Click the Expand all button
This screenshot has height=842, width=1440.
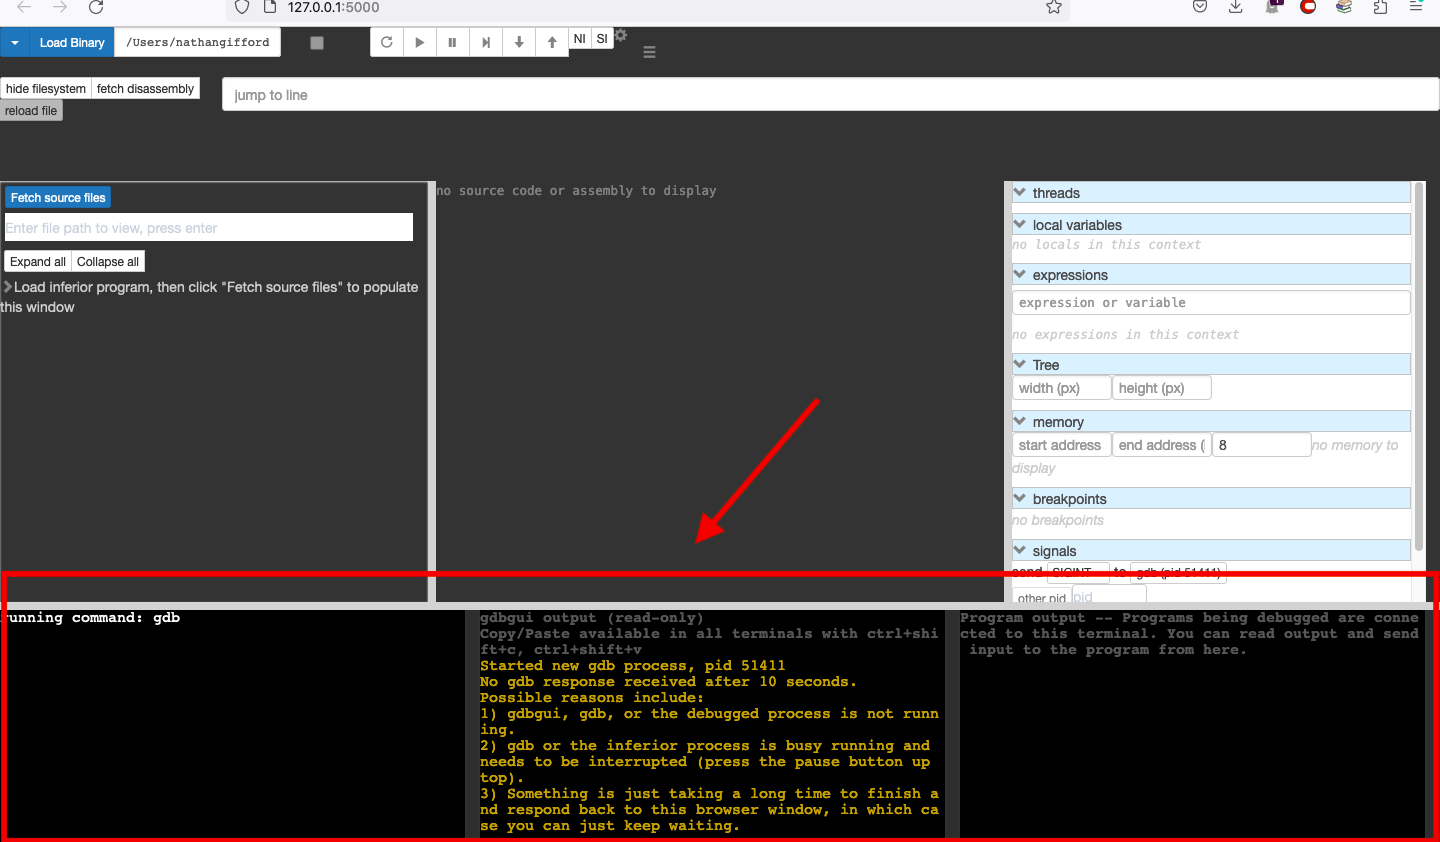[37, 261]
